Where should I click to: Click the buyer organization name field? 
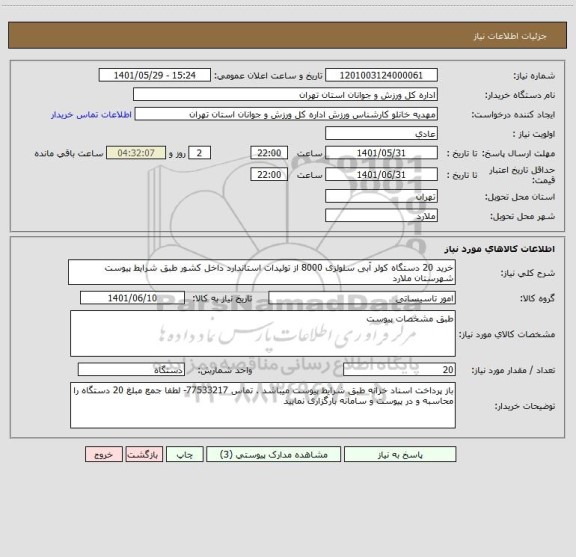[x=285, y=95]
